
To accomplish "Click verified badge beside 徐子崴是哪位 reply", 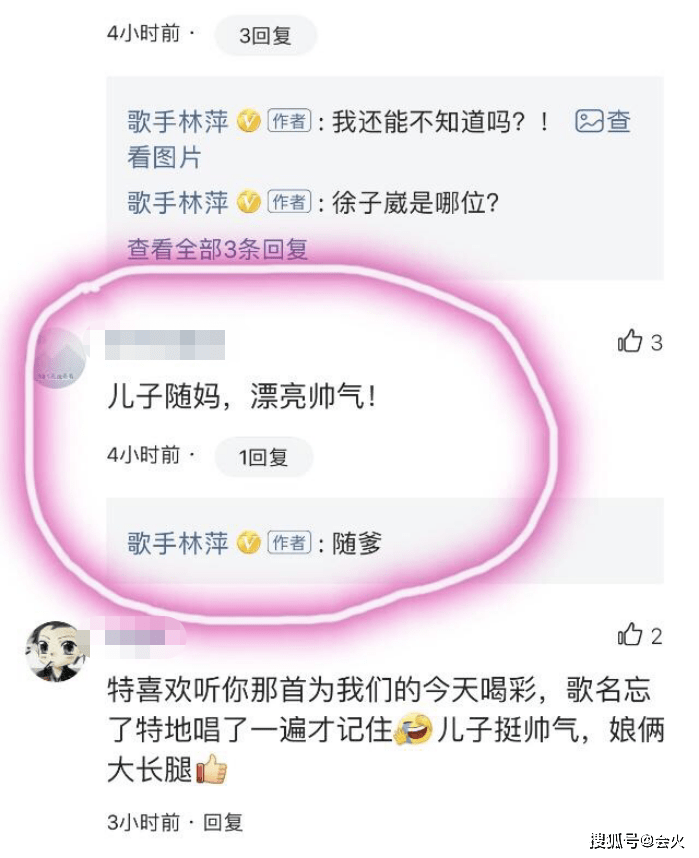I will [x=249, y=202].
